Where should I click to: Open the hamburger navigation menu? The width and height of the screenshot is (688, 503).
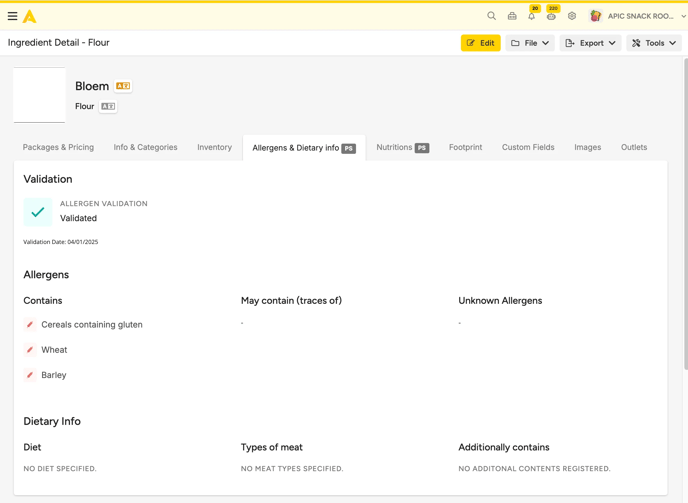click(12, 16)
